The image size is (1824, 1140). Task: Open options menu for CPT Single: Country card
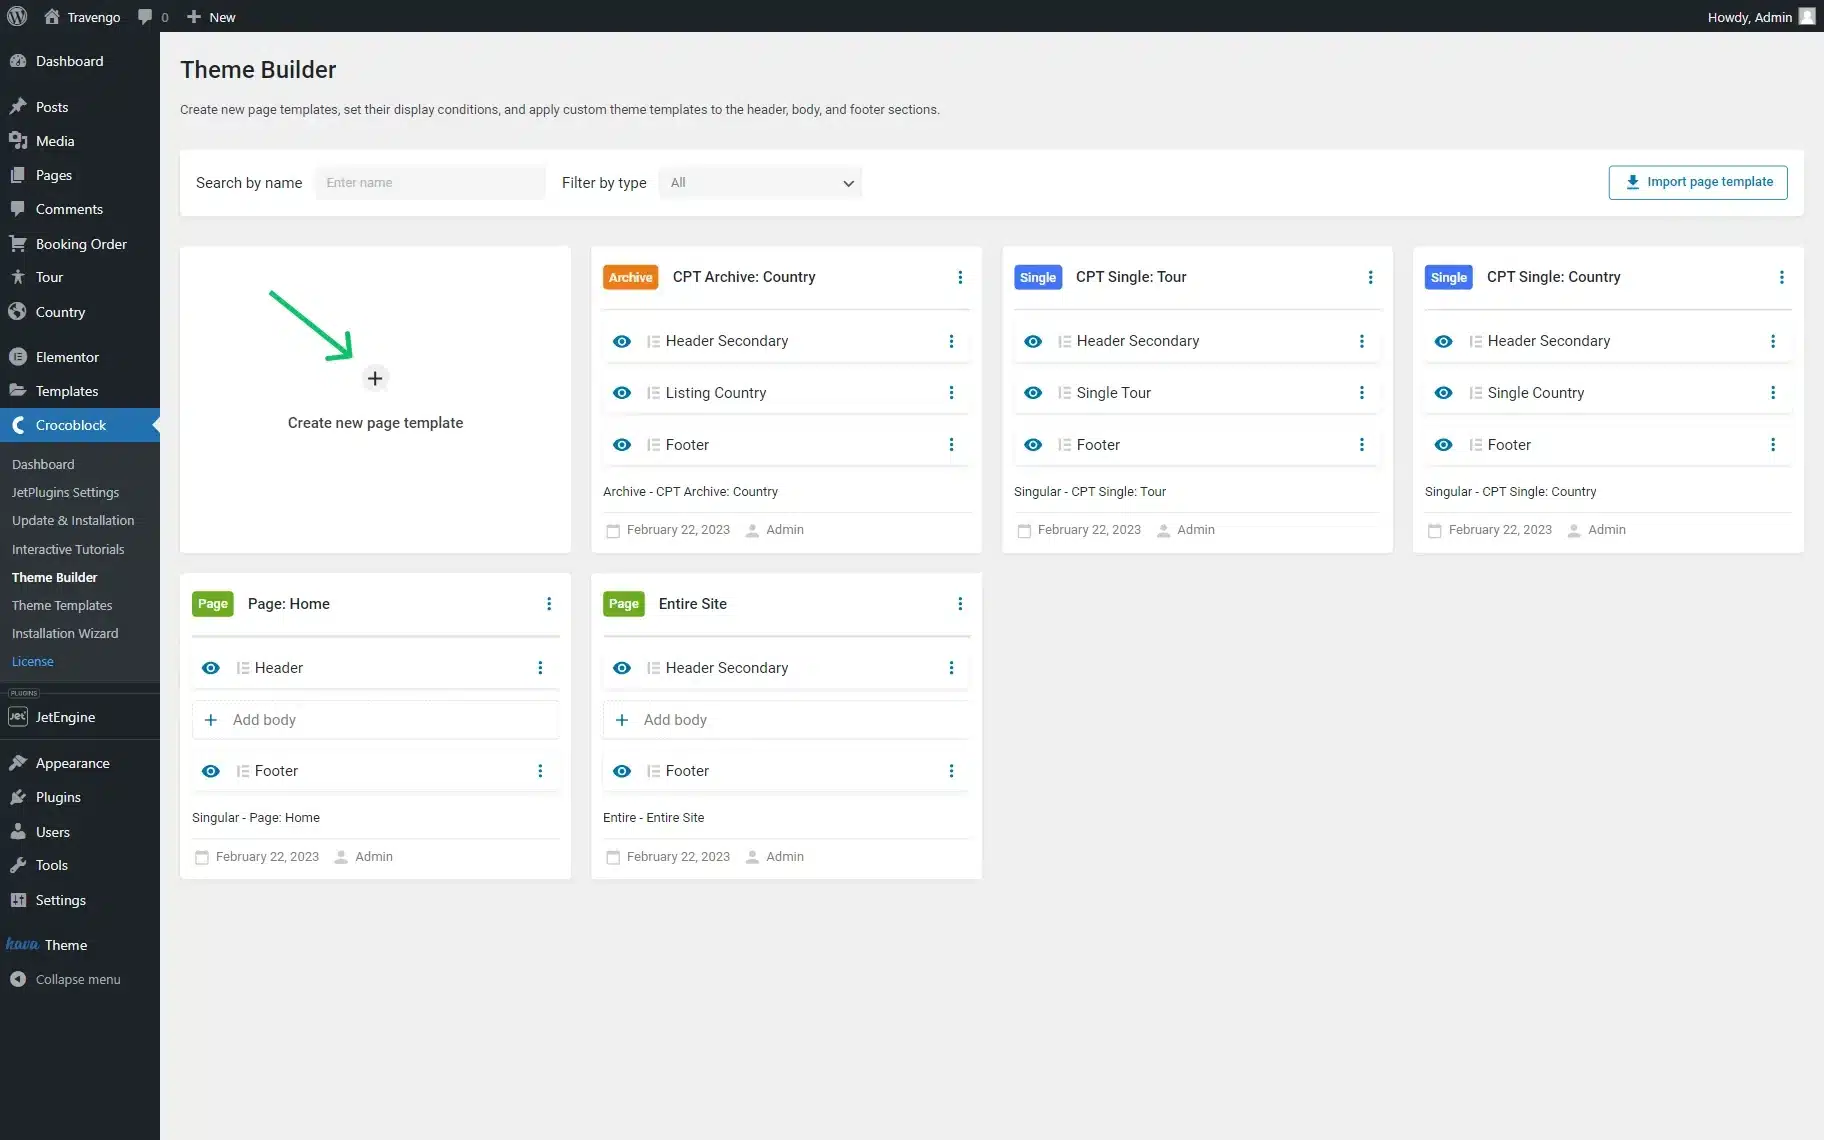pos(1782,277)
